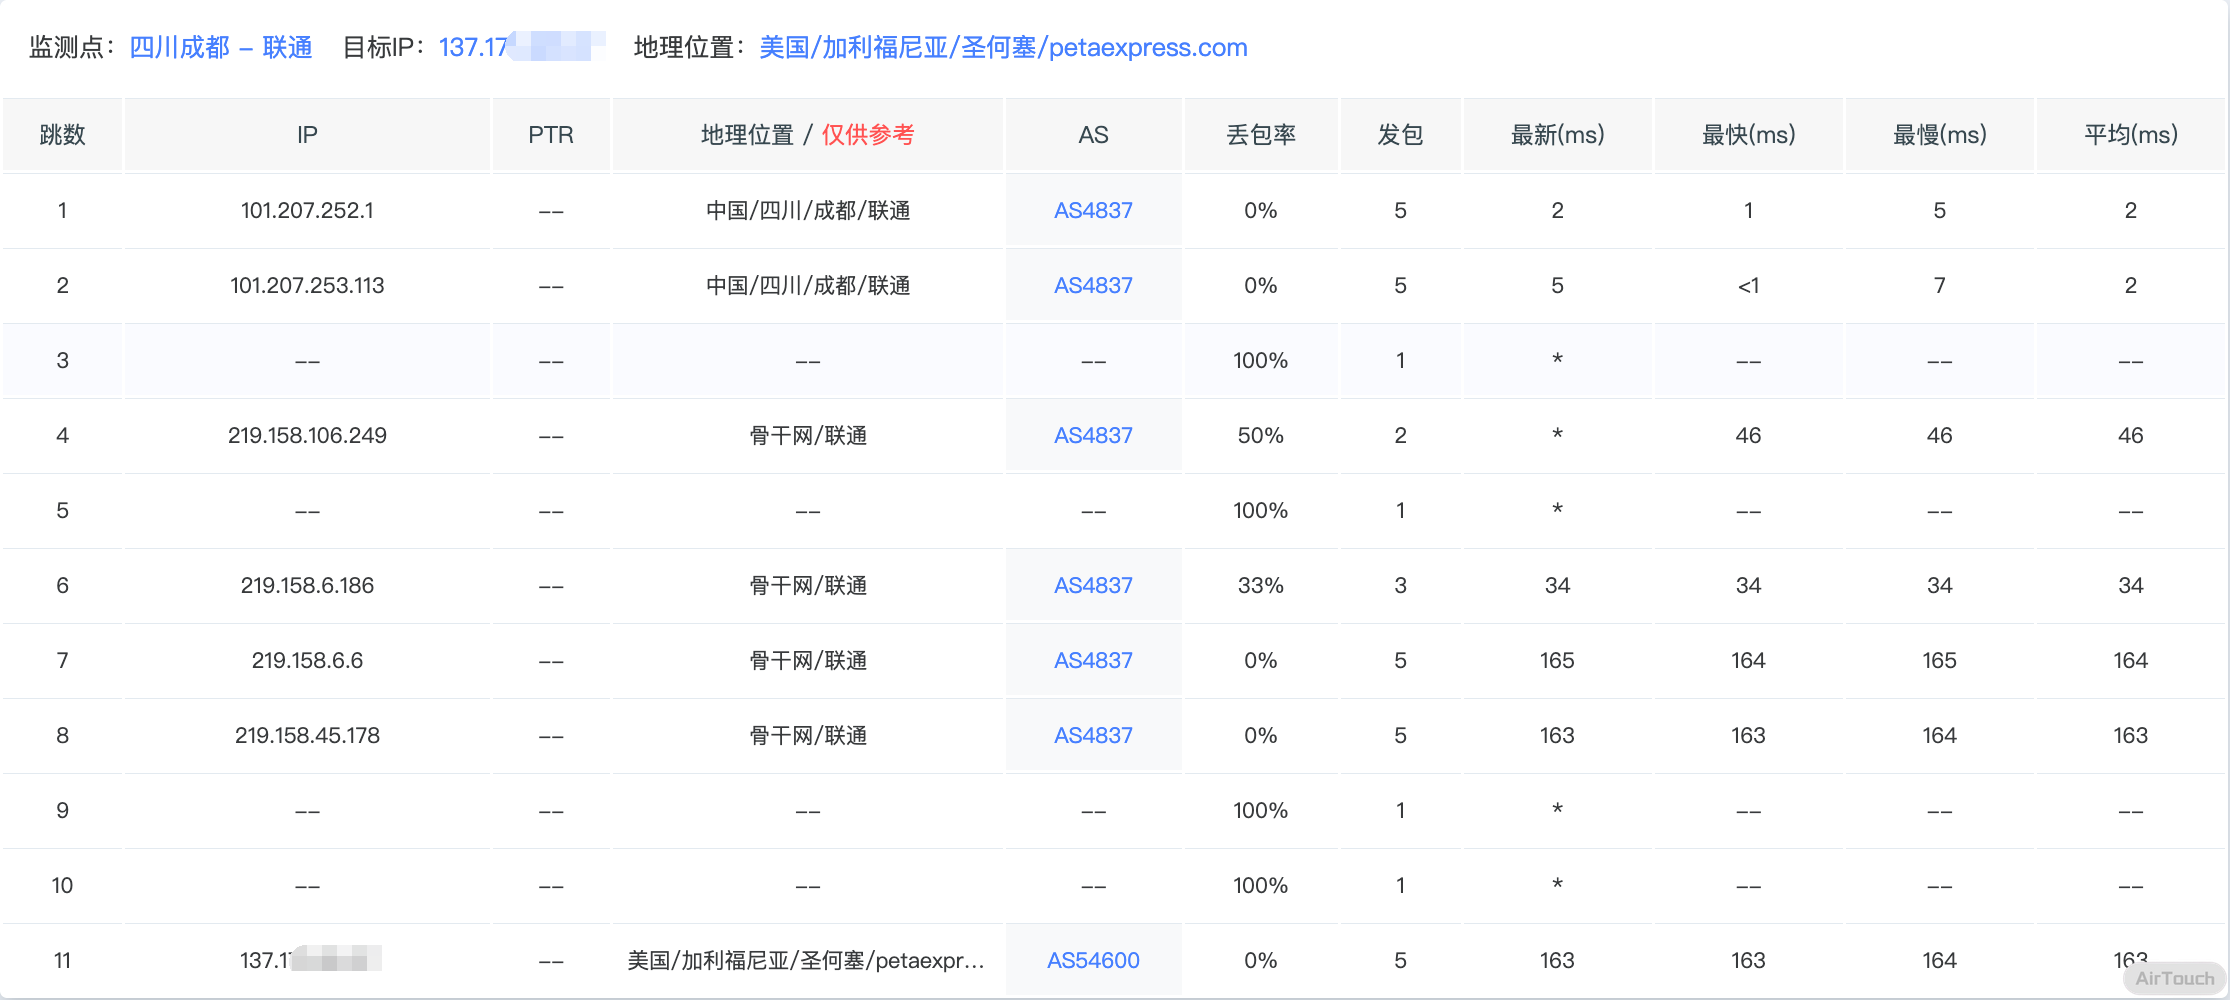
Task: Click the AS54600 link in hop 11
Action: [x=1093, y=960]
